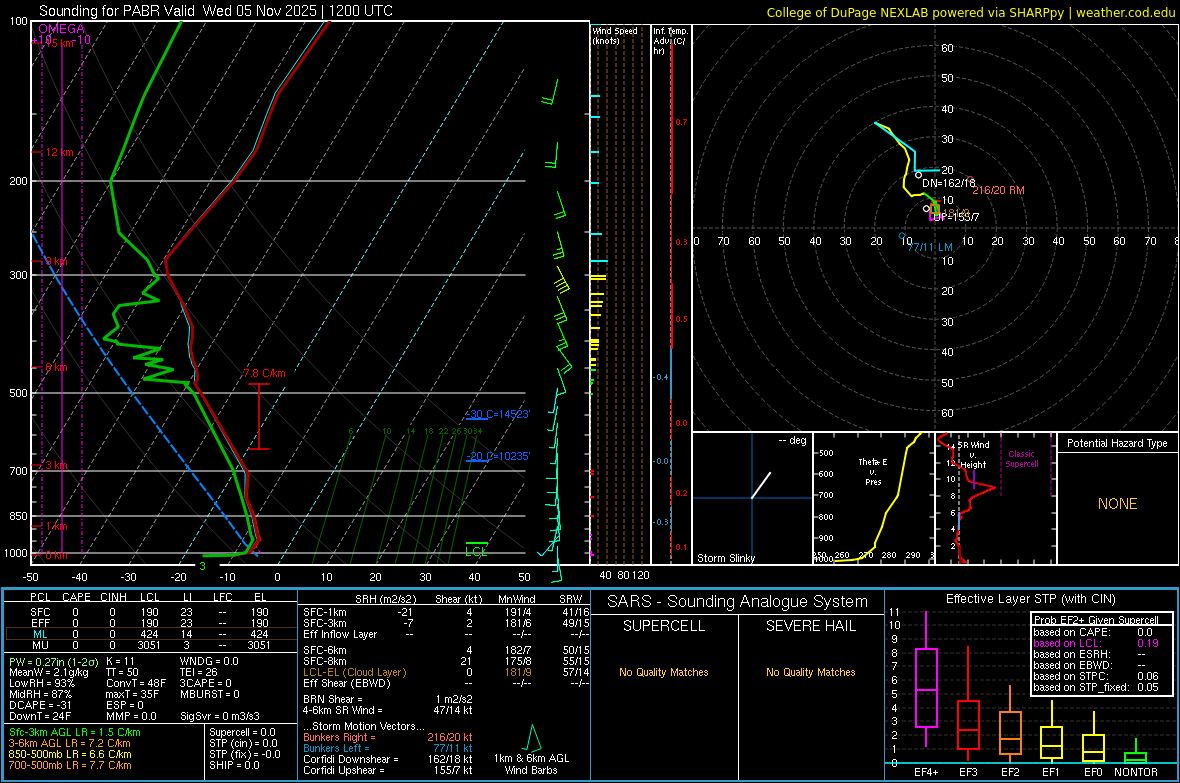Select the red '7.8 C/km' lapse rate label

click(264, 373)
